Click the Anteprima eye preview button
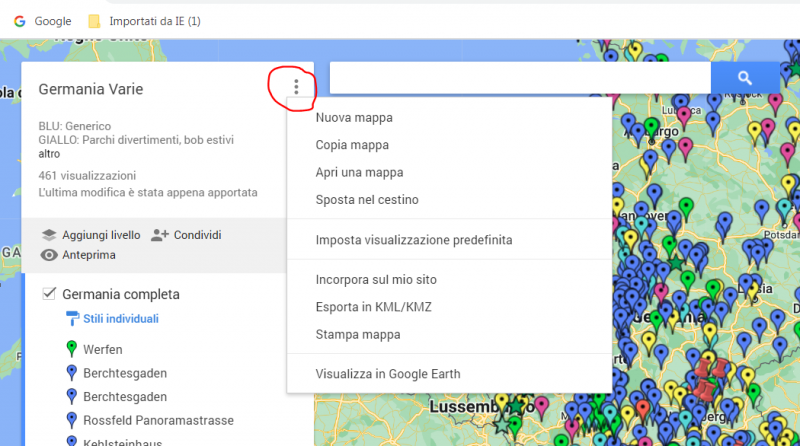Viewport: 800px width, 446px height. click(78, 255)
